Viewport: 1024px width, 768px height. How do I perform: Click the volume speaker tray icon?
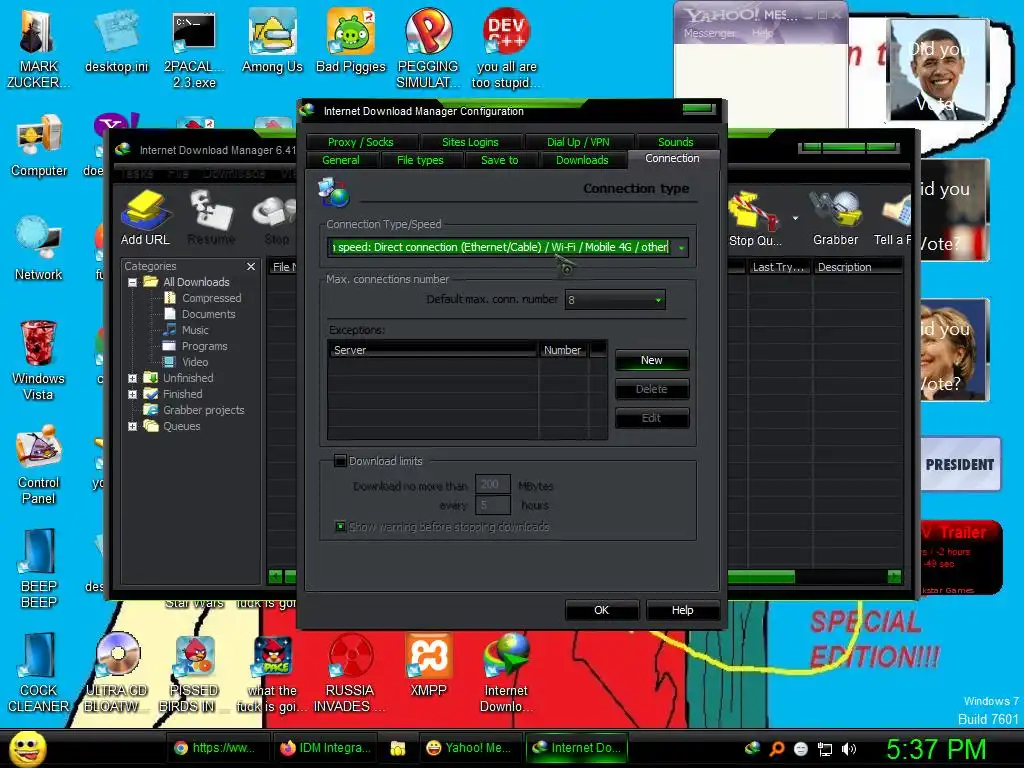click(848, 748)
